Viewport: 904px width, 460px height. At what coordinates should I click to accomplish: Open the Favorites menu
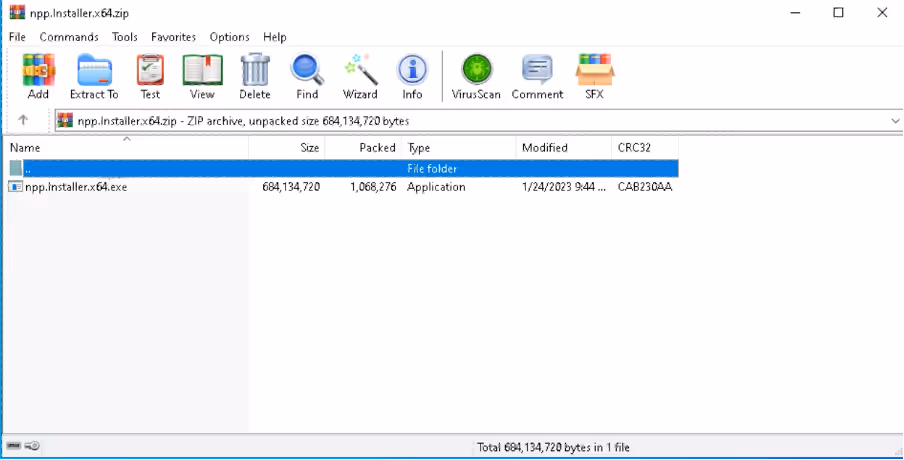(174, 37)
